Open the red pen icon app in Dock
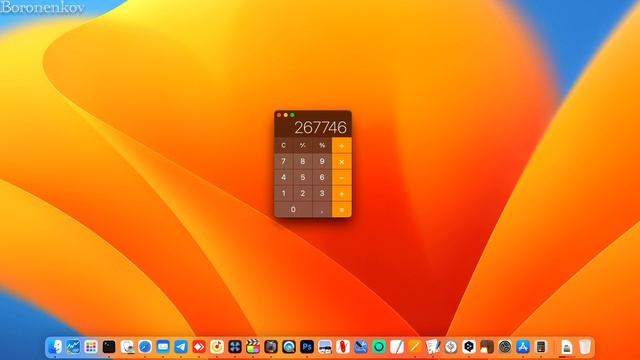The image size is (640, 360). click(x=343, y=347)
